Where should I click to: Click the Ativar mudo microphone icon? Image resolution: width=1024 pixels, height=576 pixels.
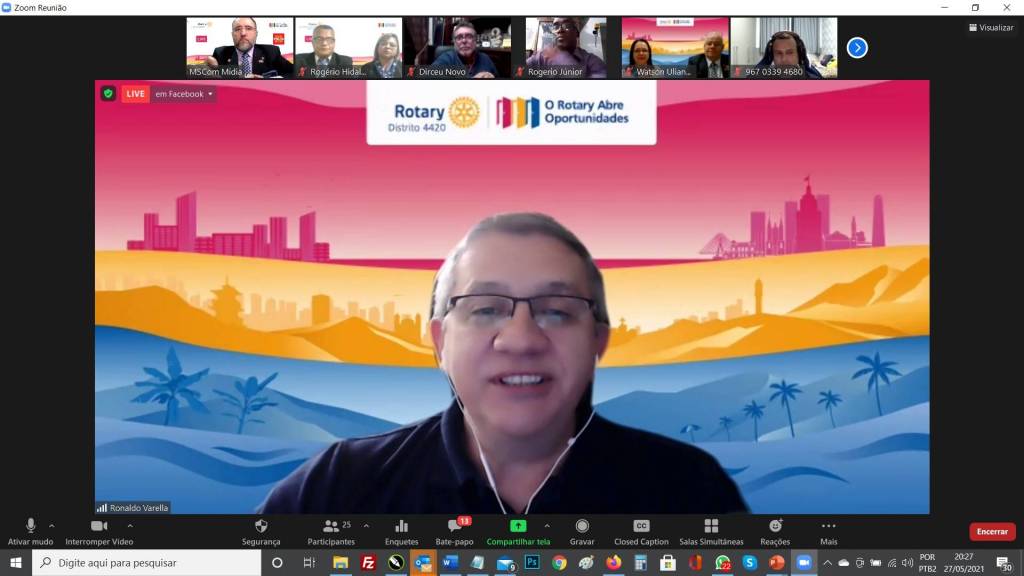coord(30,526)
